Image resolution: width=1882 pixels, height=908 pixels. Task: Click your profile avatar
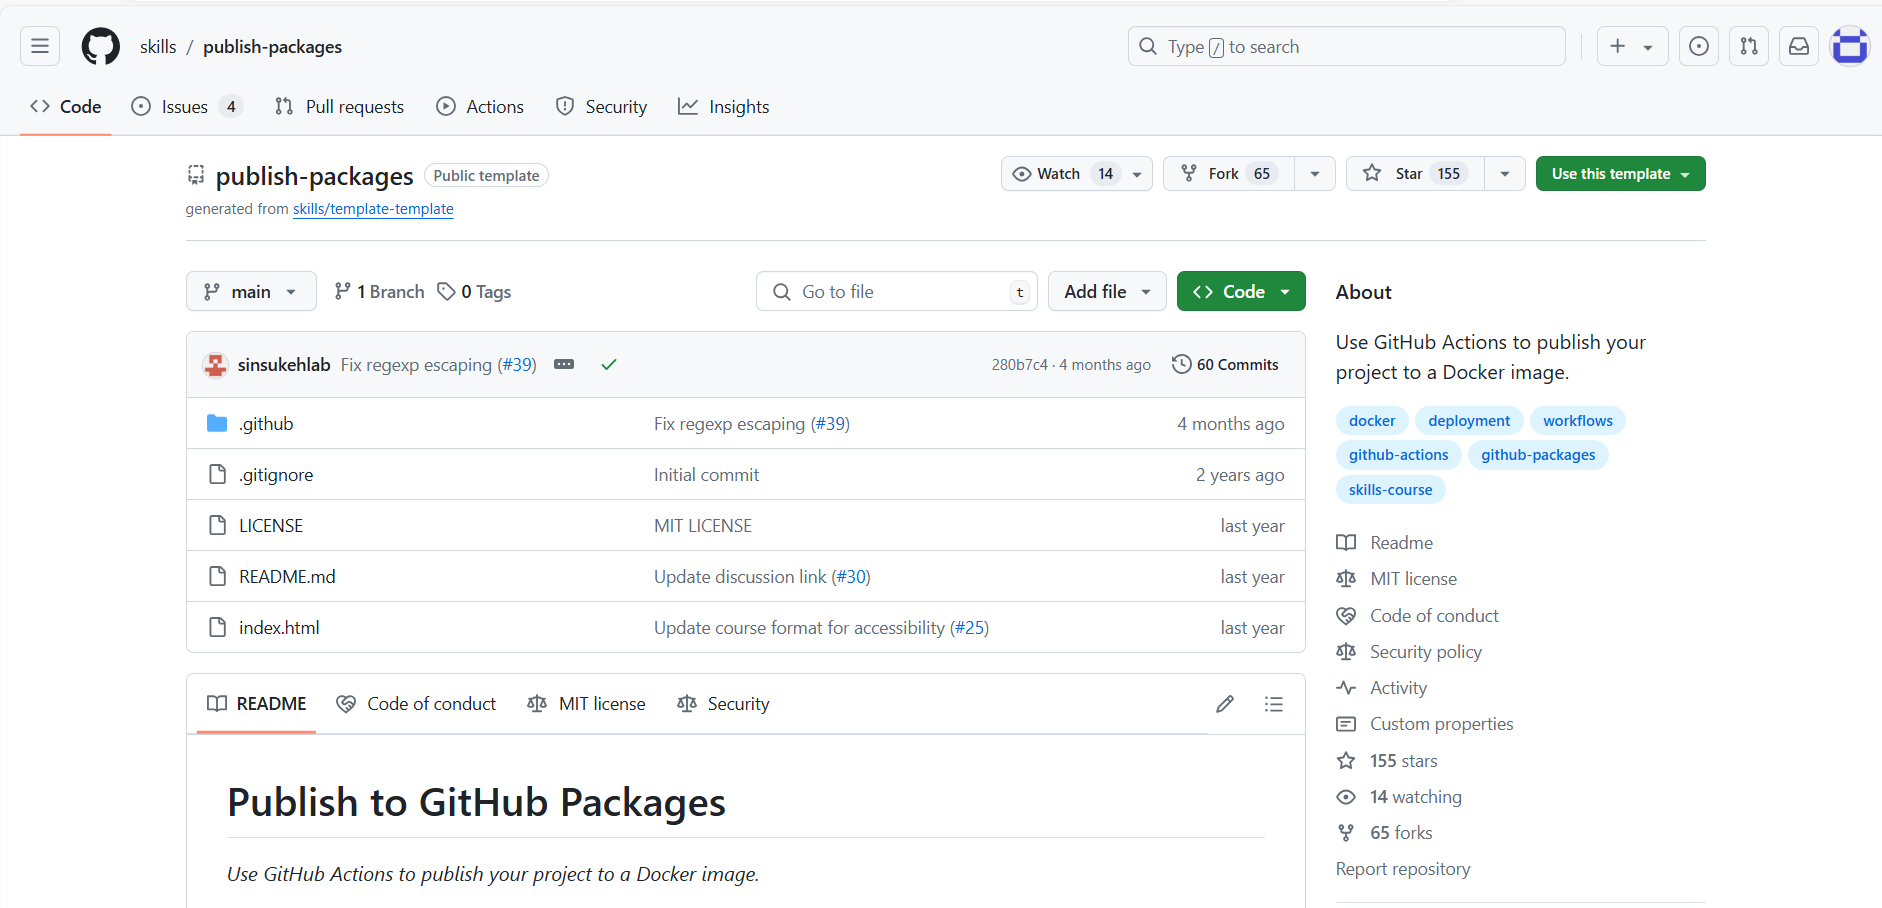(x=1849, y=46)
